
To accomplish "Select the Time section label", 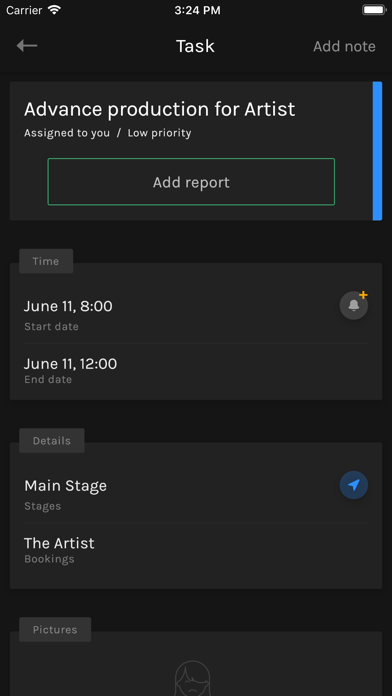I will (46, 261).
